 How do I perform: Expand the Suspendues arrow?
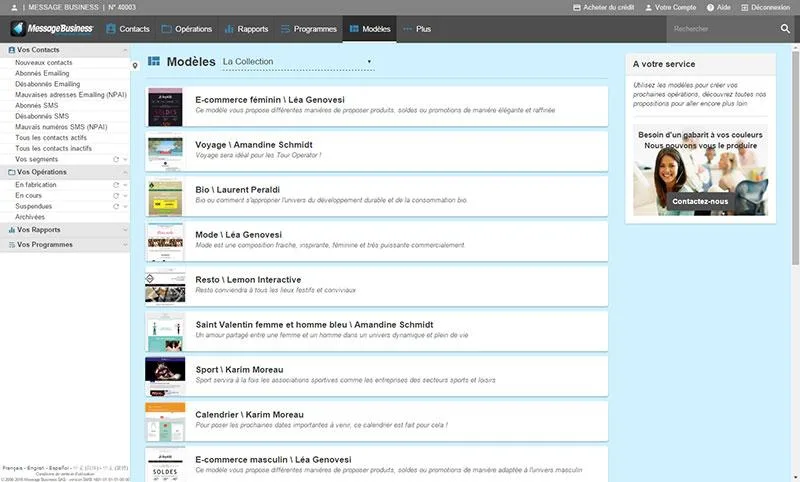tap(126, 207)
